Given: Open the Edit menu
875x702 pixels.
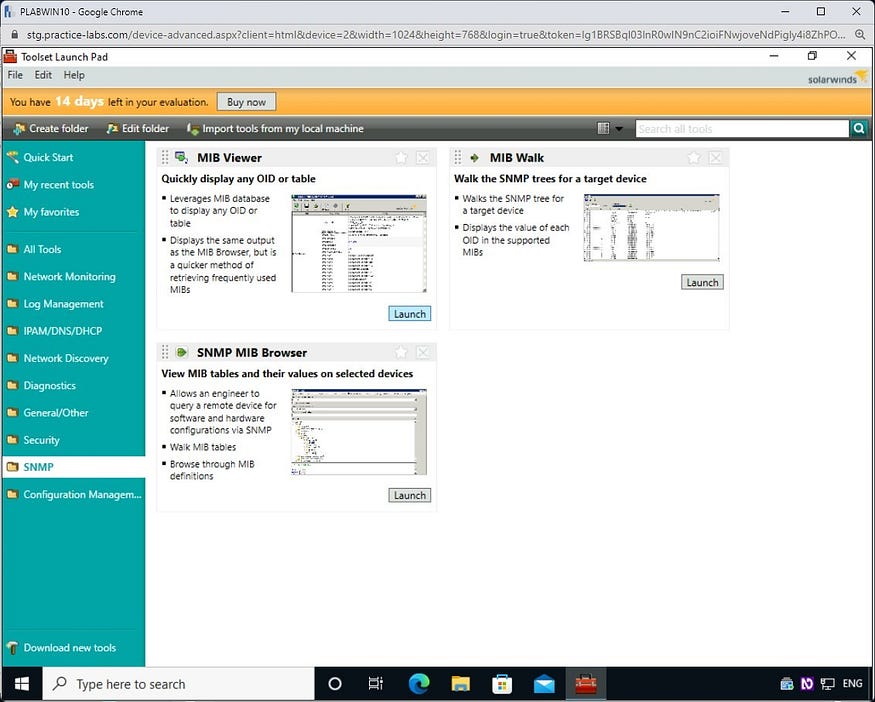Looking at the screenshot, I should pos(43,75).
